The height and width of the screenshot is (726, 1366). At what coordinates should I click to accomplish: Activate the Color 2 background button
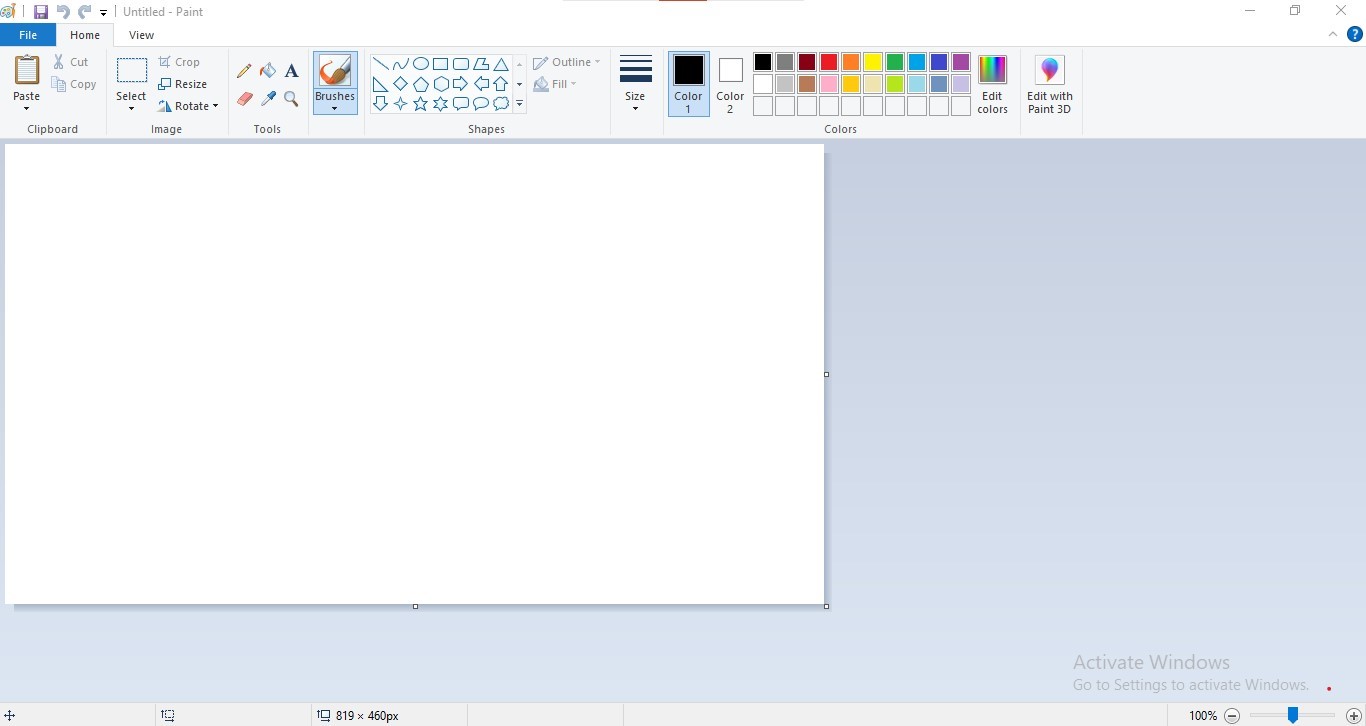pyautogui.click(x=730, y=83)
